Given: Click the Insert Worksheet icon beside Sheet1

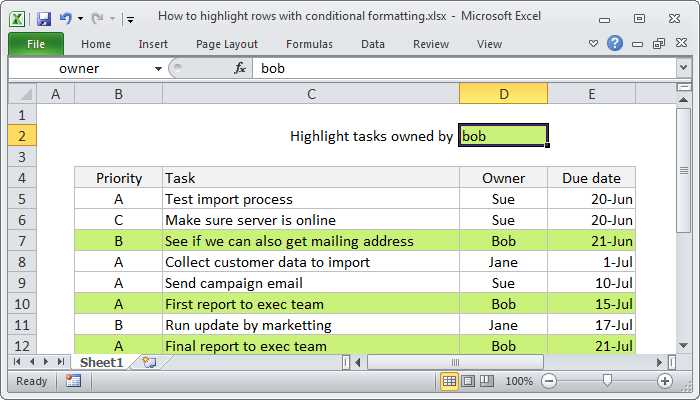Looking at the screenshot, I should click(149, 361).
